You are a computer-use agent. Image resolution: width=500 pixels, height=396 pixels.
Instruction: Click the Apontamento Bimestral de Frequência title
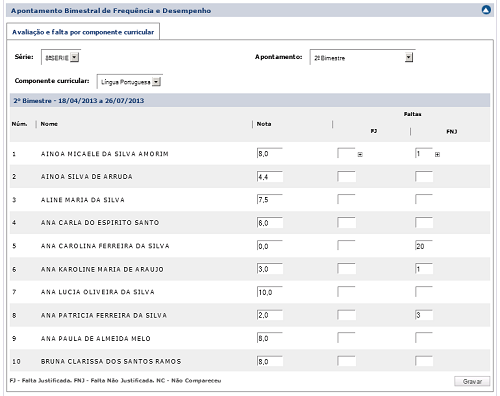(x=111, y=11)
